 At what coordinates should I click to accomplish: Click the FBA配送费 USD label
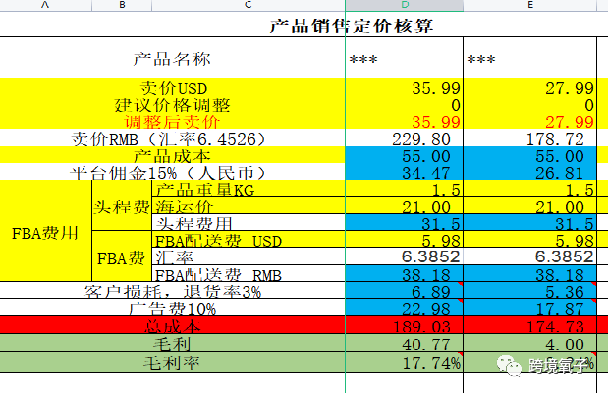(x=218, y=241)
